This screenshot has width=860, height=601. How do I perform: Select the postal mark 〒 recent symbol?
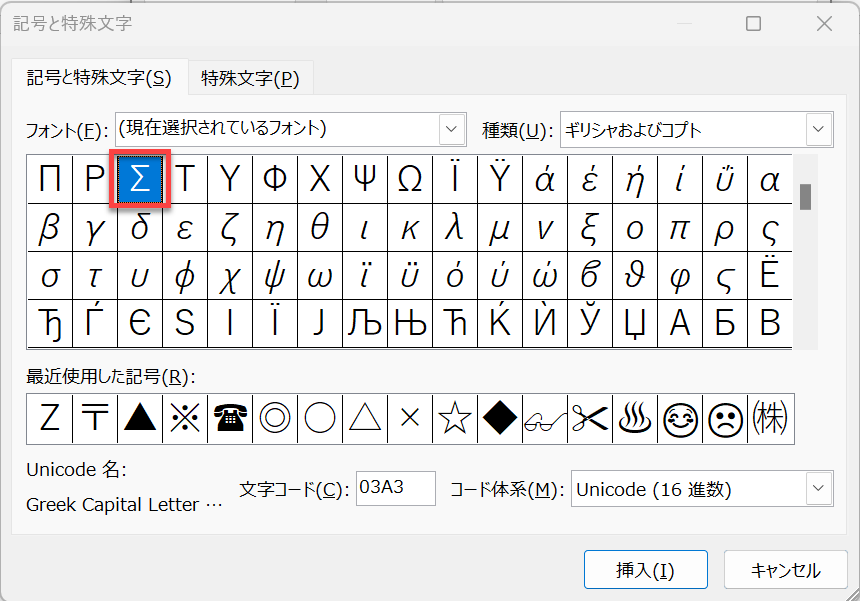pyautogui.click(x=95, y=418)
